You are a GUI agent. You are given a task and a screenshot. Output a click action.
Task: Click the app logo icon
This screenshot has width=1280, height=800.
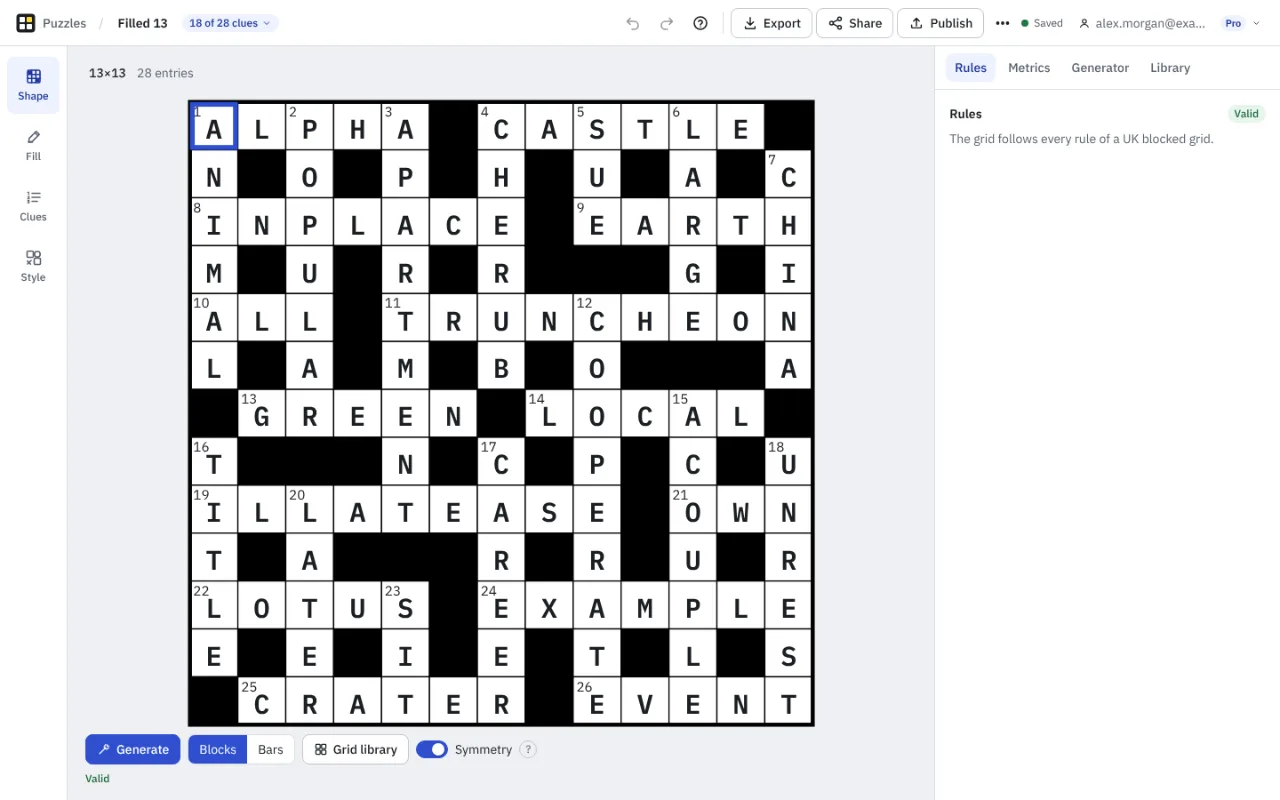pyautogui.click(x=26, y=23)
